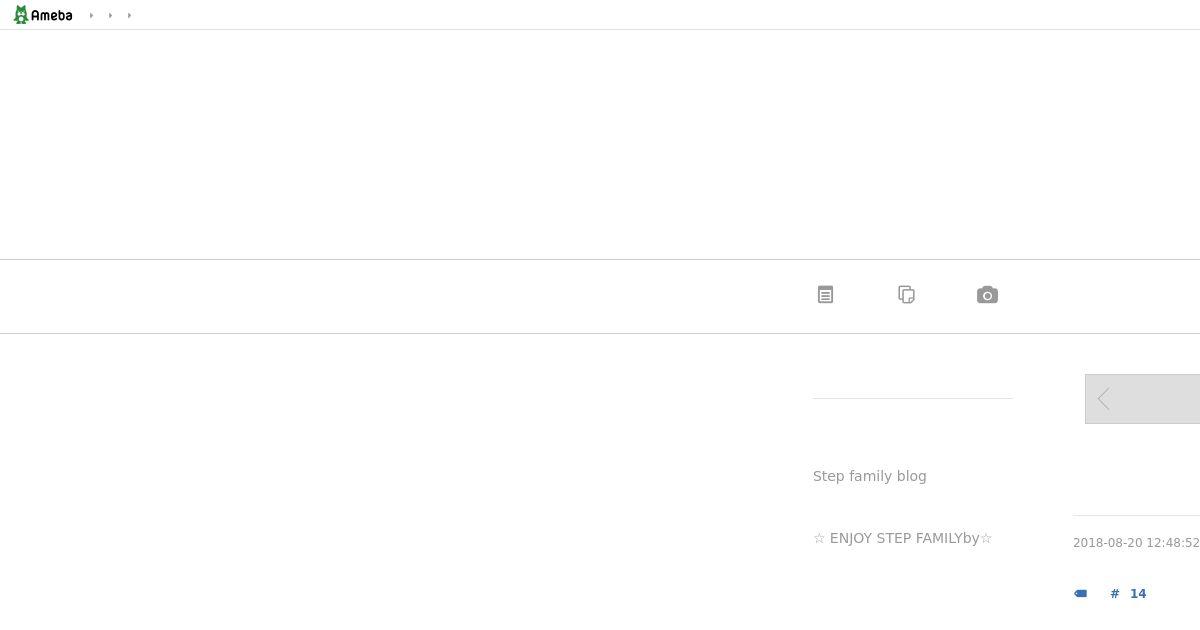Click the star before ENJOY STEP FAMILY

tap(819, 538)
